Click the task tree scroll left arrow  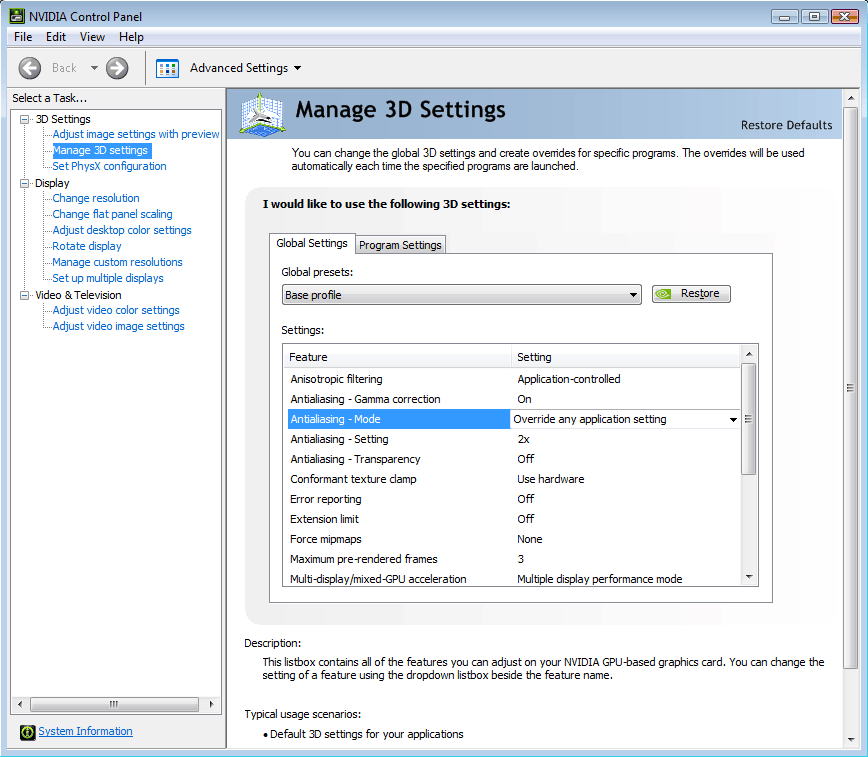click(20, 704)
